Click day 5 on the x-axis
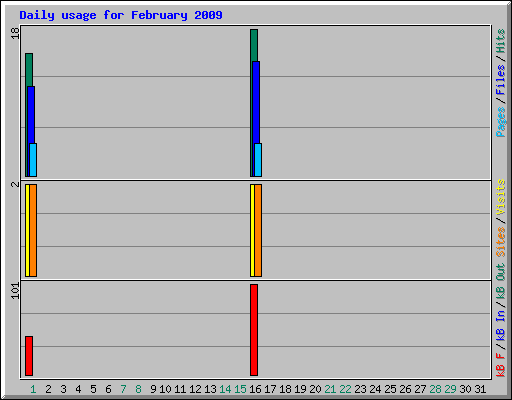The image size is (512, 400). click(x=93, y=389)
